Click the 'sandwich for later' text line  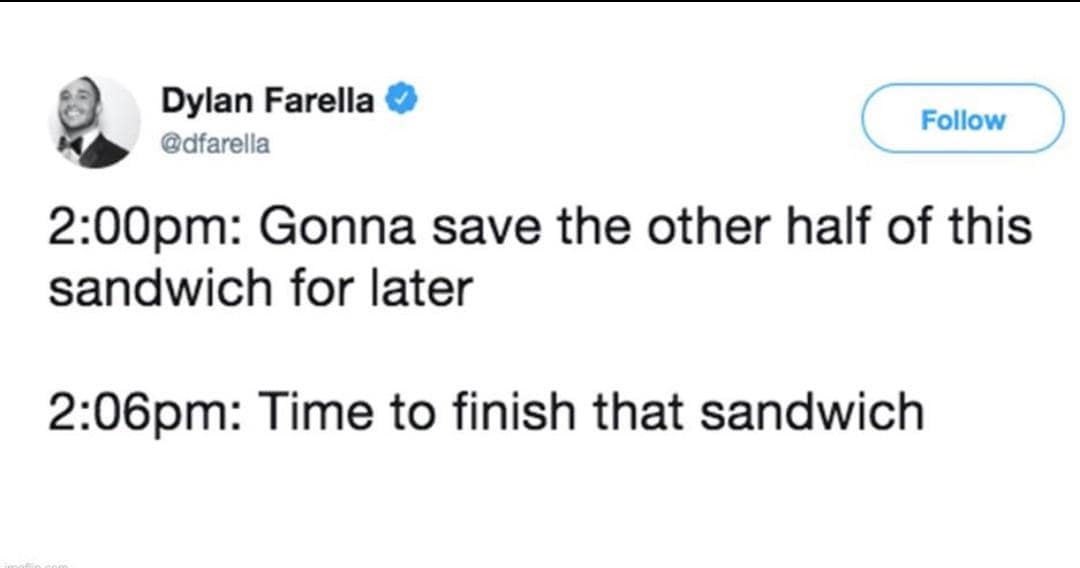pyautogui.click(x=260, y=289)
